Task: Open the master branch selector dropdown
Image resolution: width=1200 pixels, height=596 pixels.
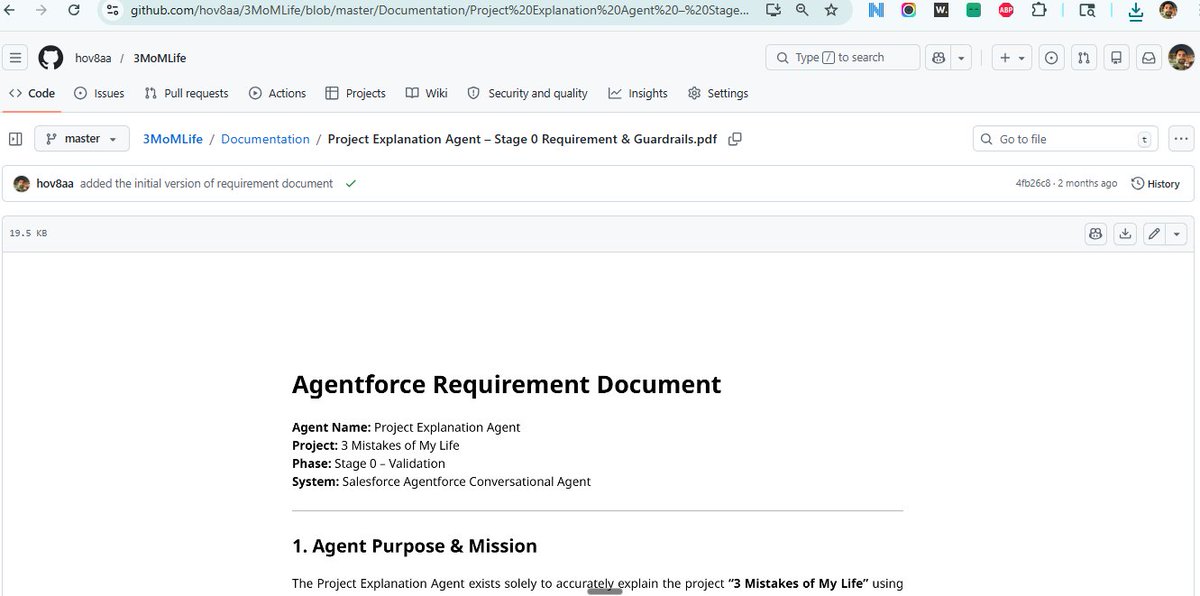Action: coord(82,139)
